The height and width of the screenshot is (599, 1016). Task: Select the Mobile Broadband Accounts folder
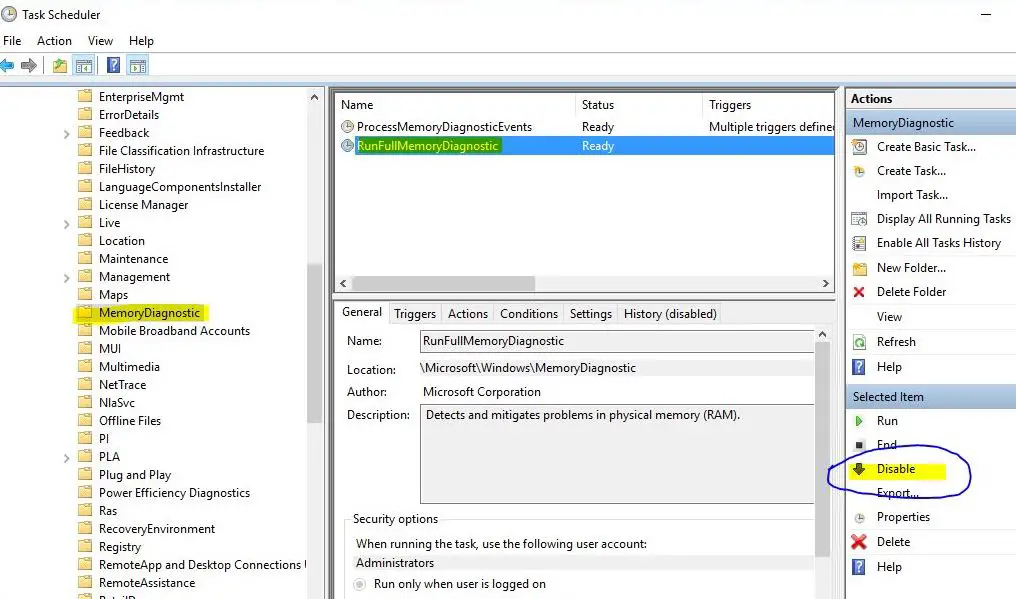coord(174,331)
